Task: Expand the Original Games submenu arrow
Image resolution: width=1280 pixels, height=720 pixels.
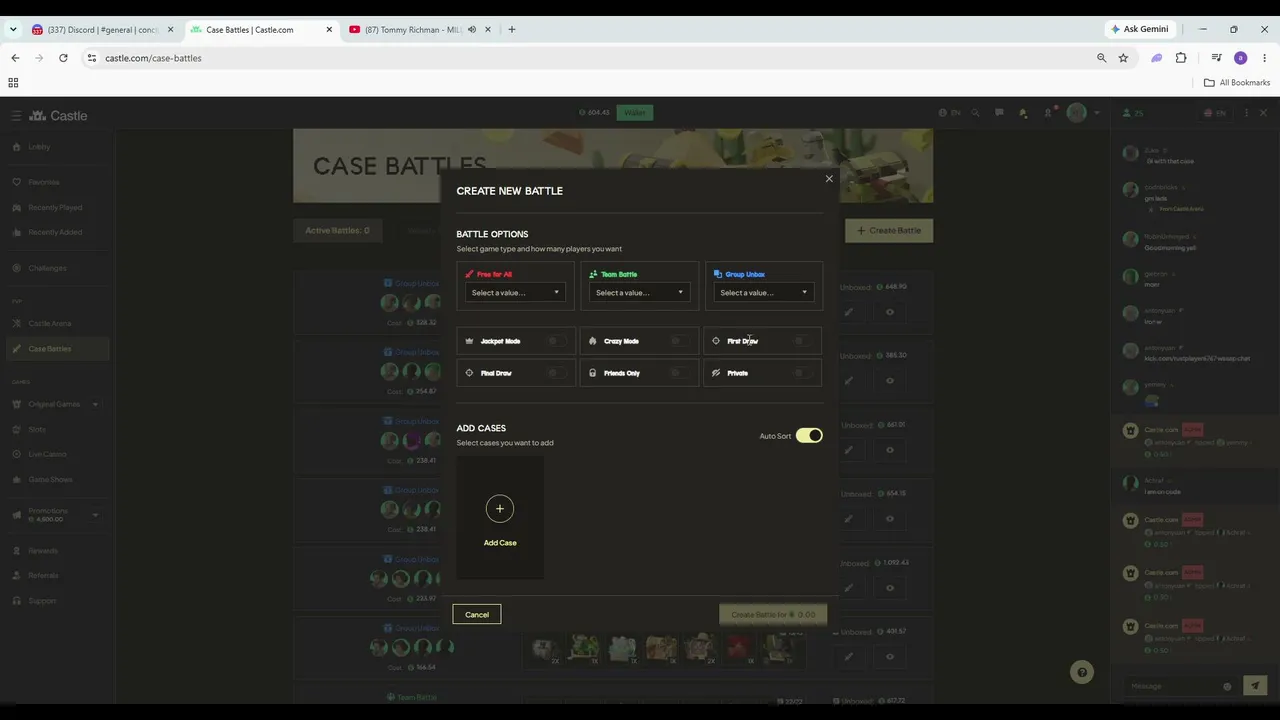Action: click(95, 404)
